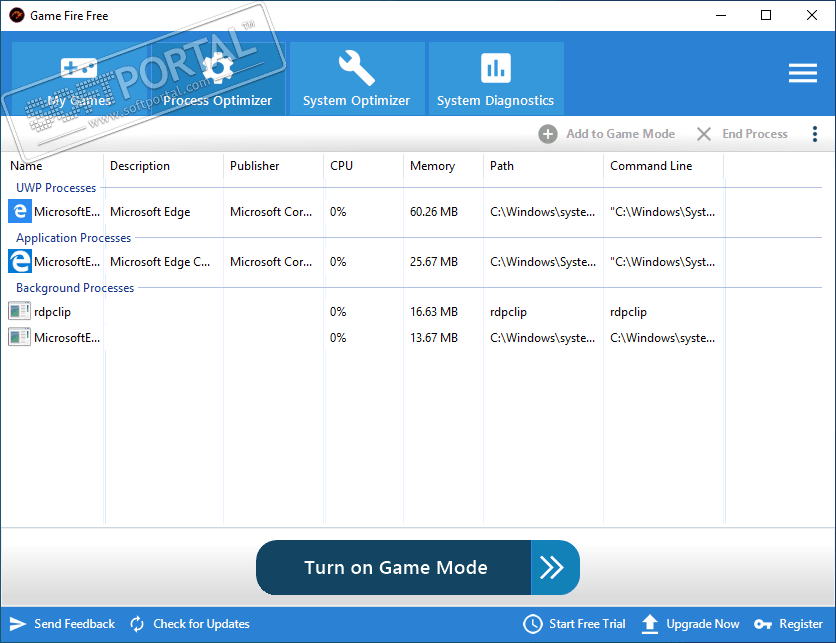
Task: Select the background MicrosoftE... process icon
Action: [19, 337]
